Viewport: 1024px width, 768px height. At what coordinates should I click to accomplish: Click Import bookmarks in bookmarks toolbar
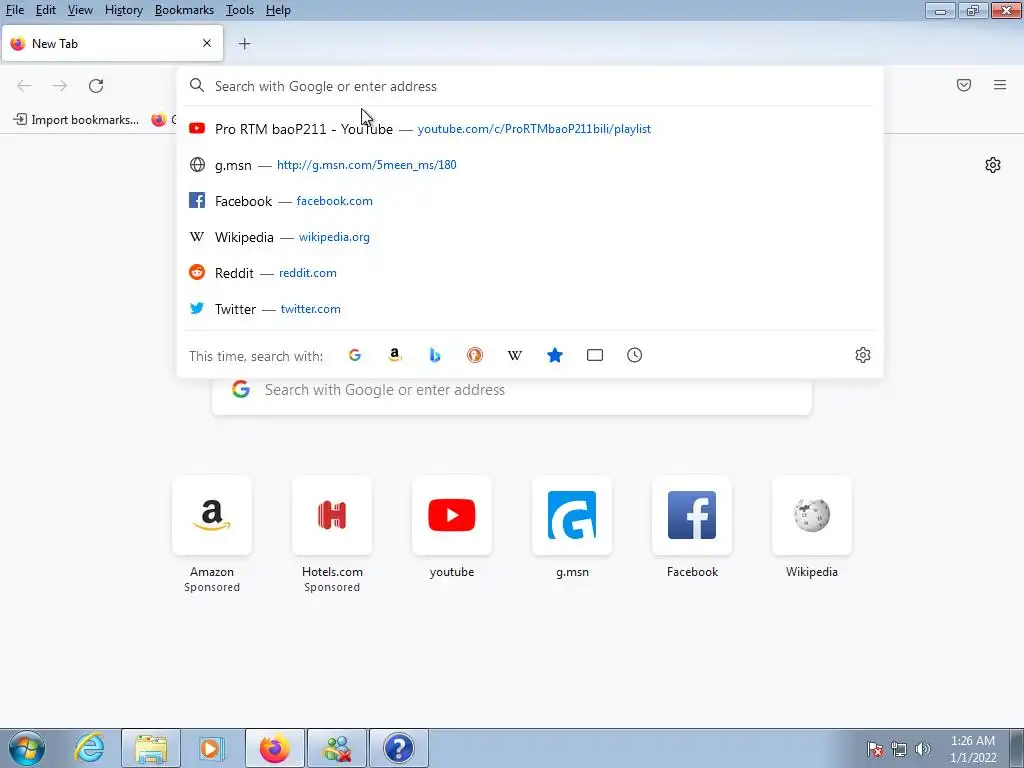pos(76,120)
